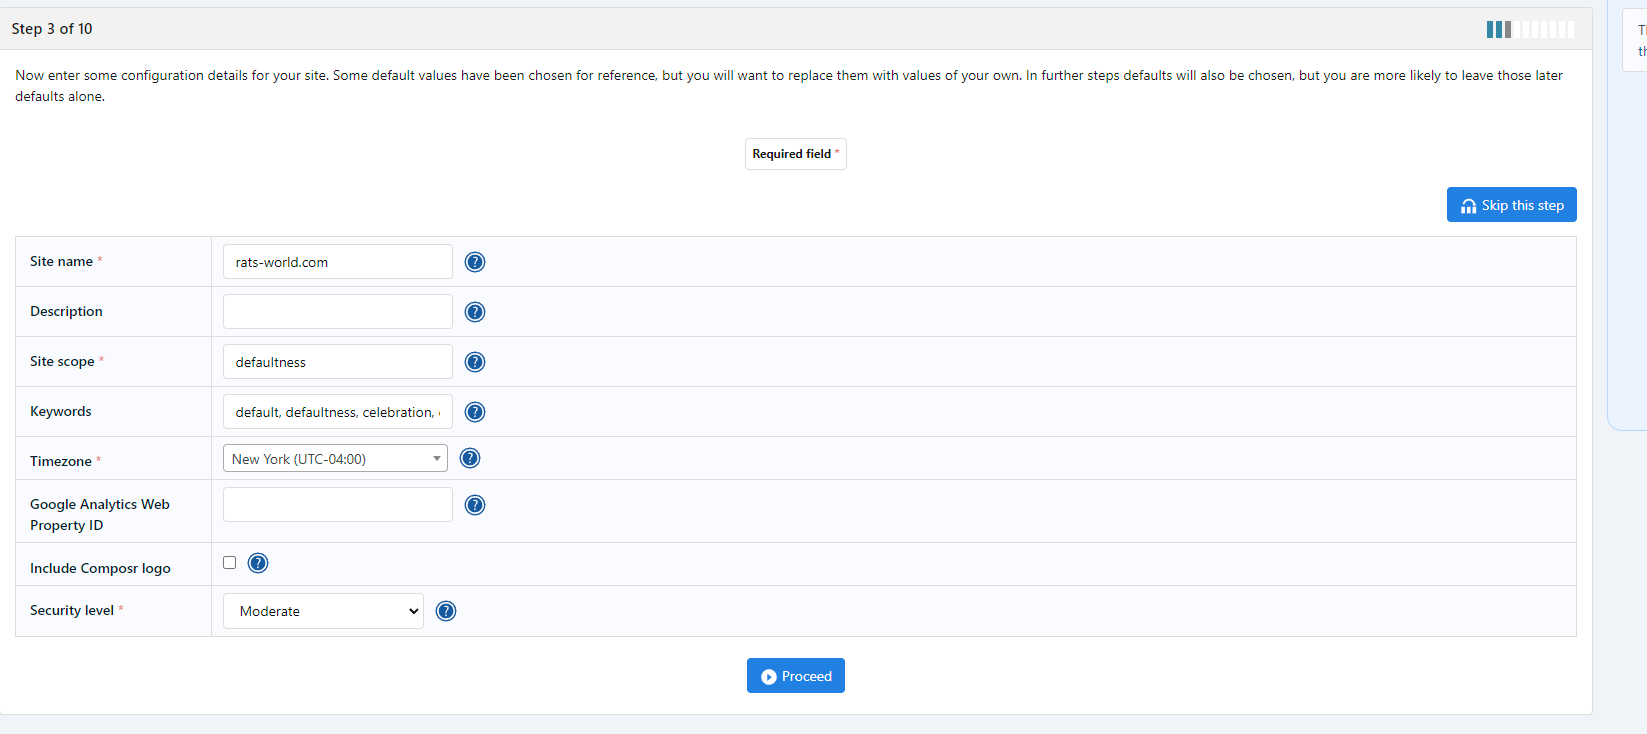Click help icon beside Description field
Screen dimensions: 1647x734
[475, 312]
